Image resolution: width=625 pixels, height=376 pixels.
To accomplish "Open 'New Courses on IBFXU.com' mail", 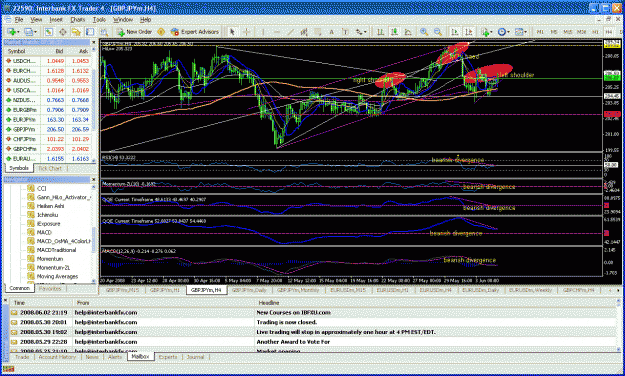I will coord(293,313).
